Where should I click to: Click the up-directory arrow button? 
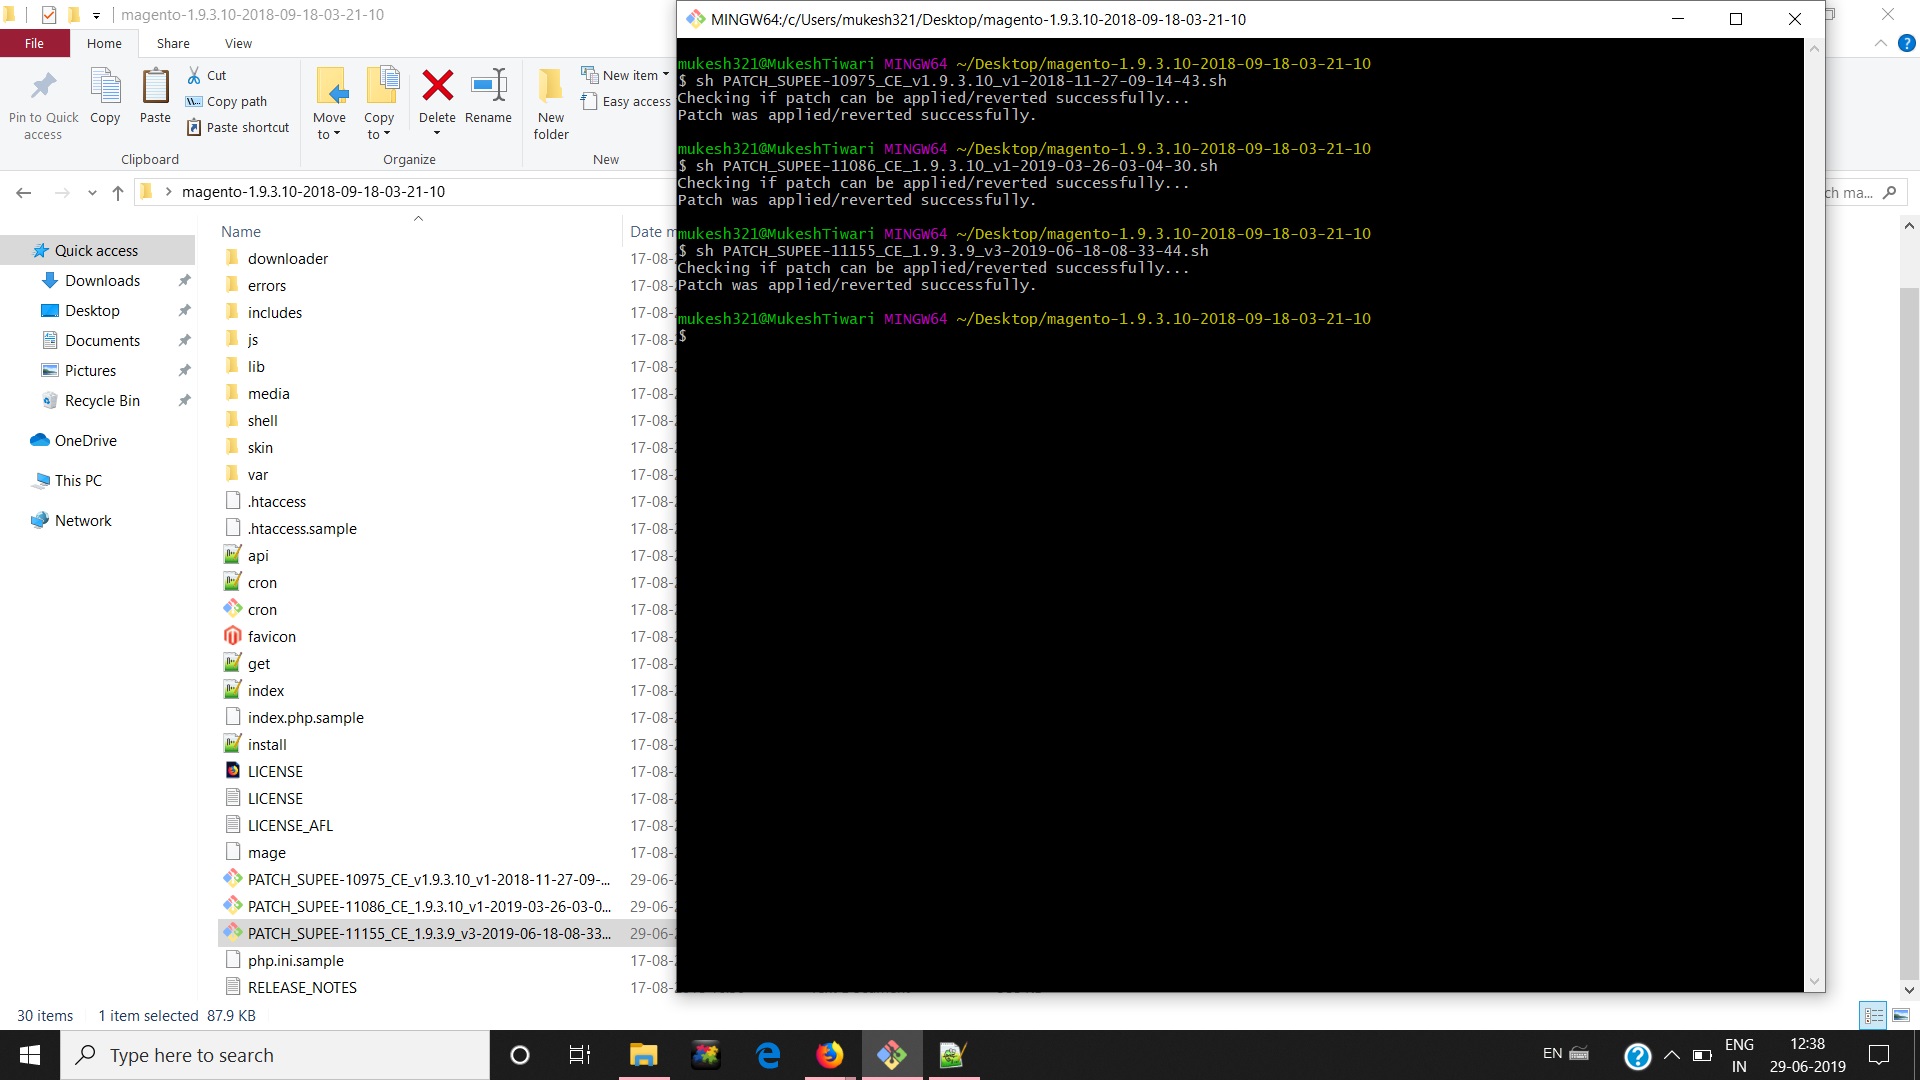tap(118, 192)
